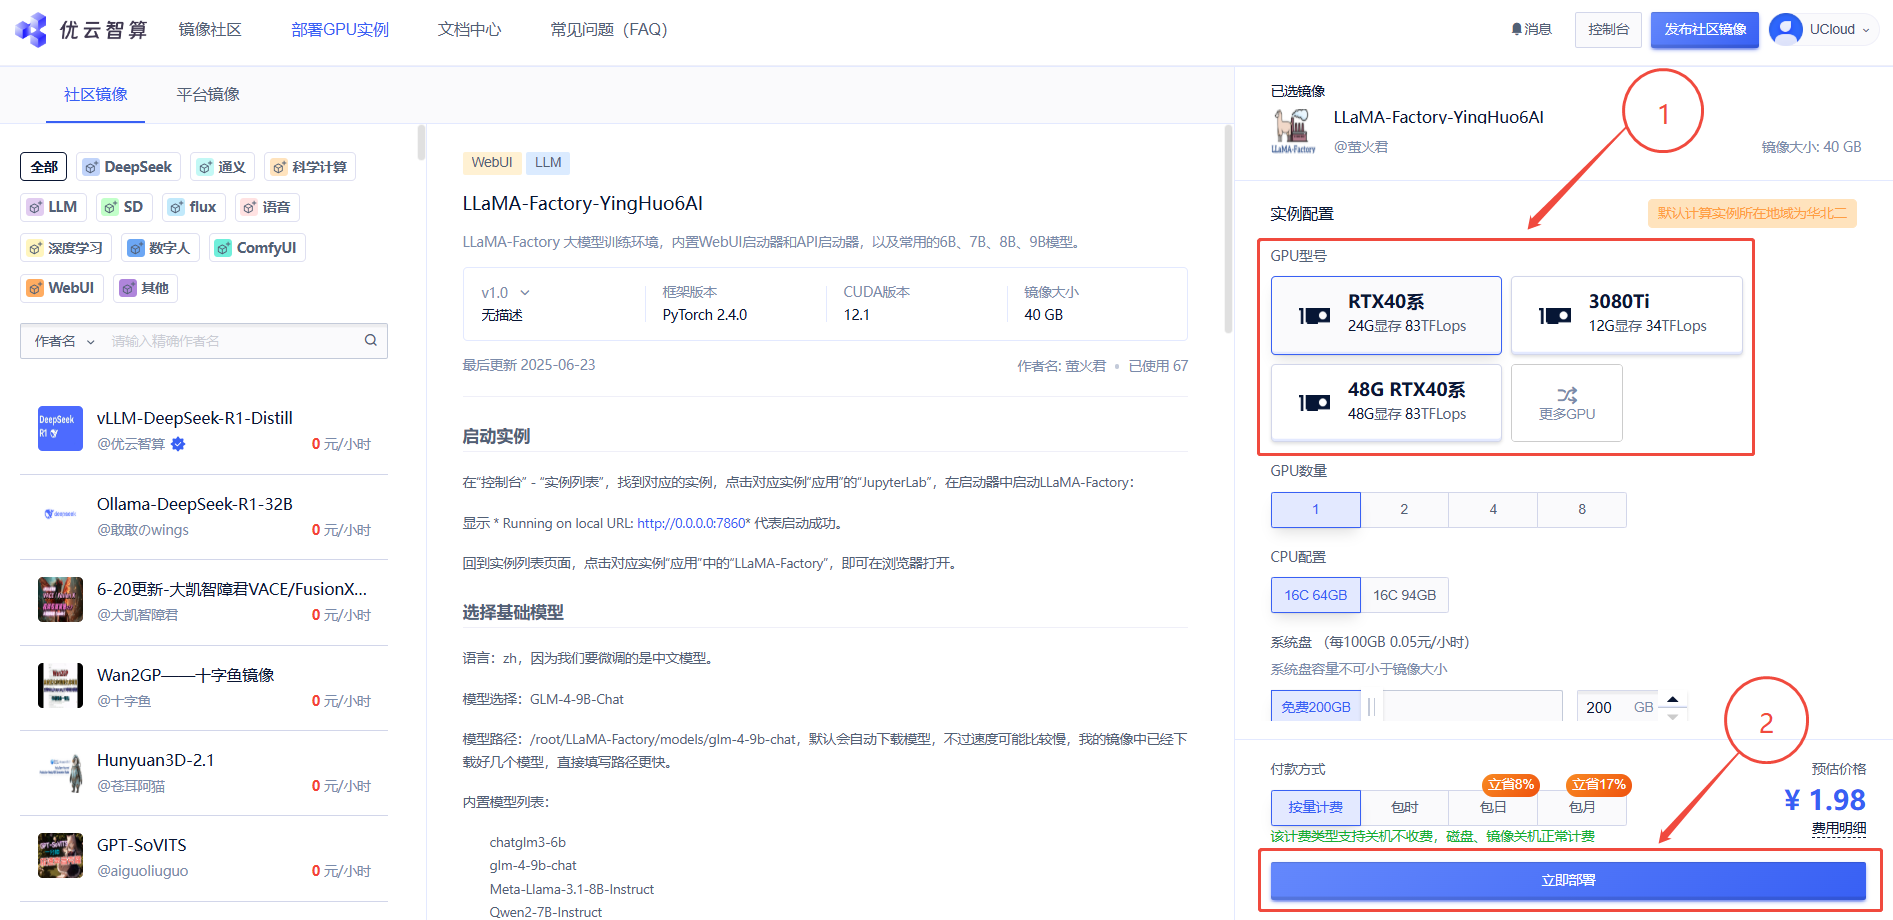
Task: Switch to 社区镜像 tab
Action: [96, 94]
